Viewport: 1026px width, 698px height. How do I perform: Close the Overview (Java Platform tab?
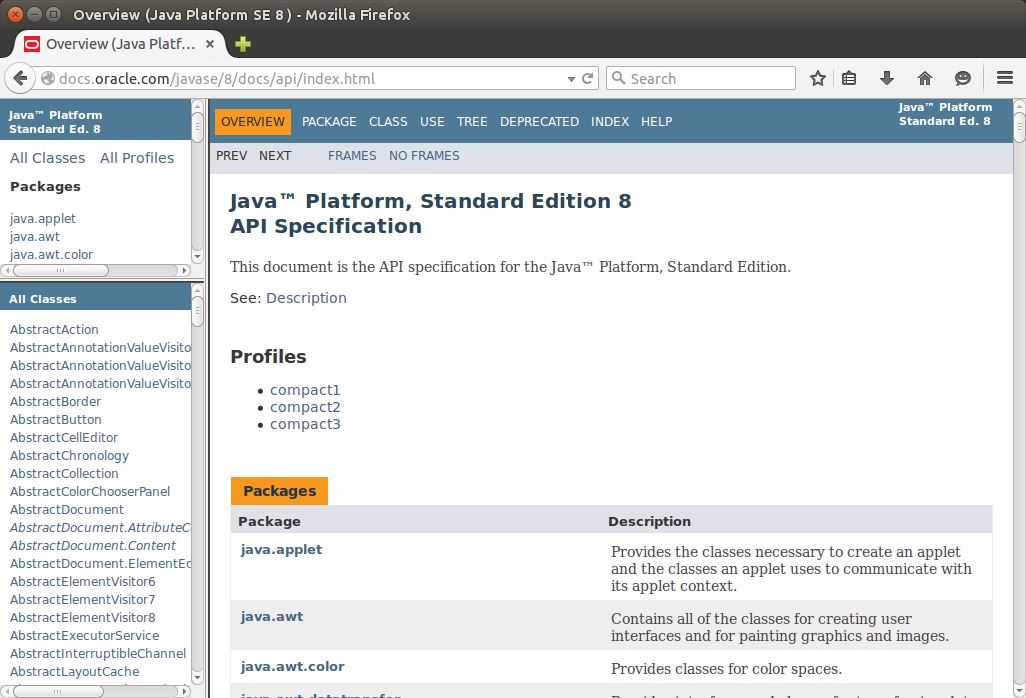coord(210,44)
